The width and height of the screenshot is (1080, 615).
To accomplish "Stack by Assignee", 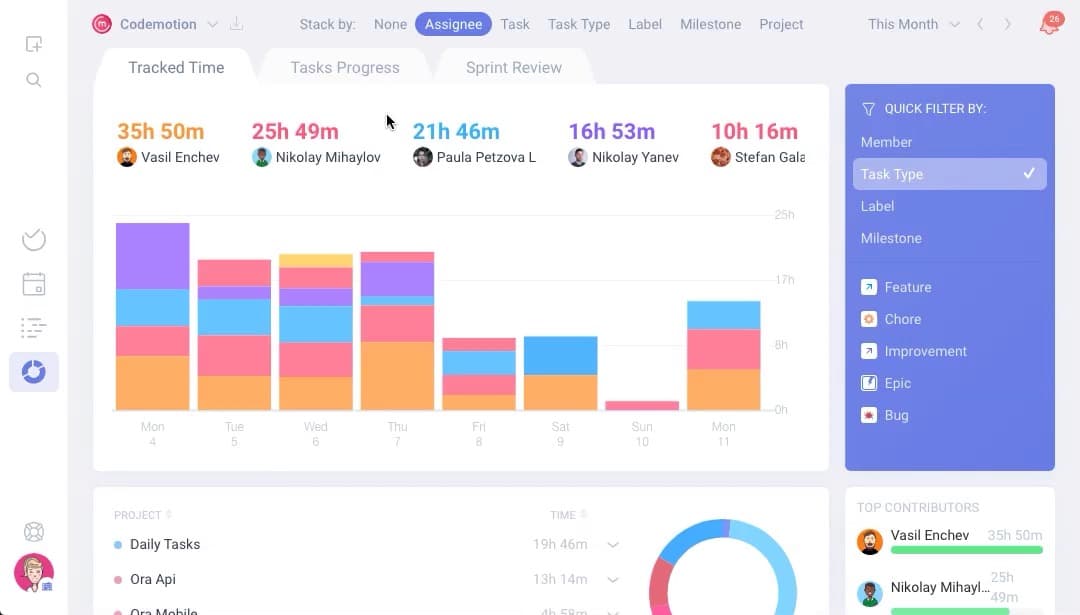I will click(x=453, y=24).
